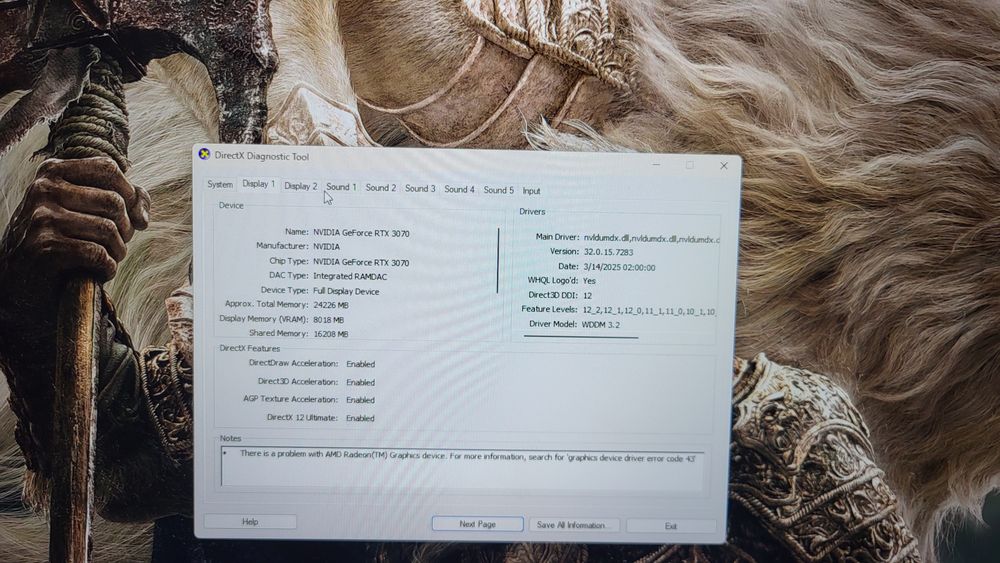Click the total memory value 24226 MB
The image size is (1000, 563).
[x=330, y=305]
